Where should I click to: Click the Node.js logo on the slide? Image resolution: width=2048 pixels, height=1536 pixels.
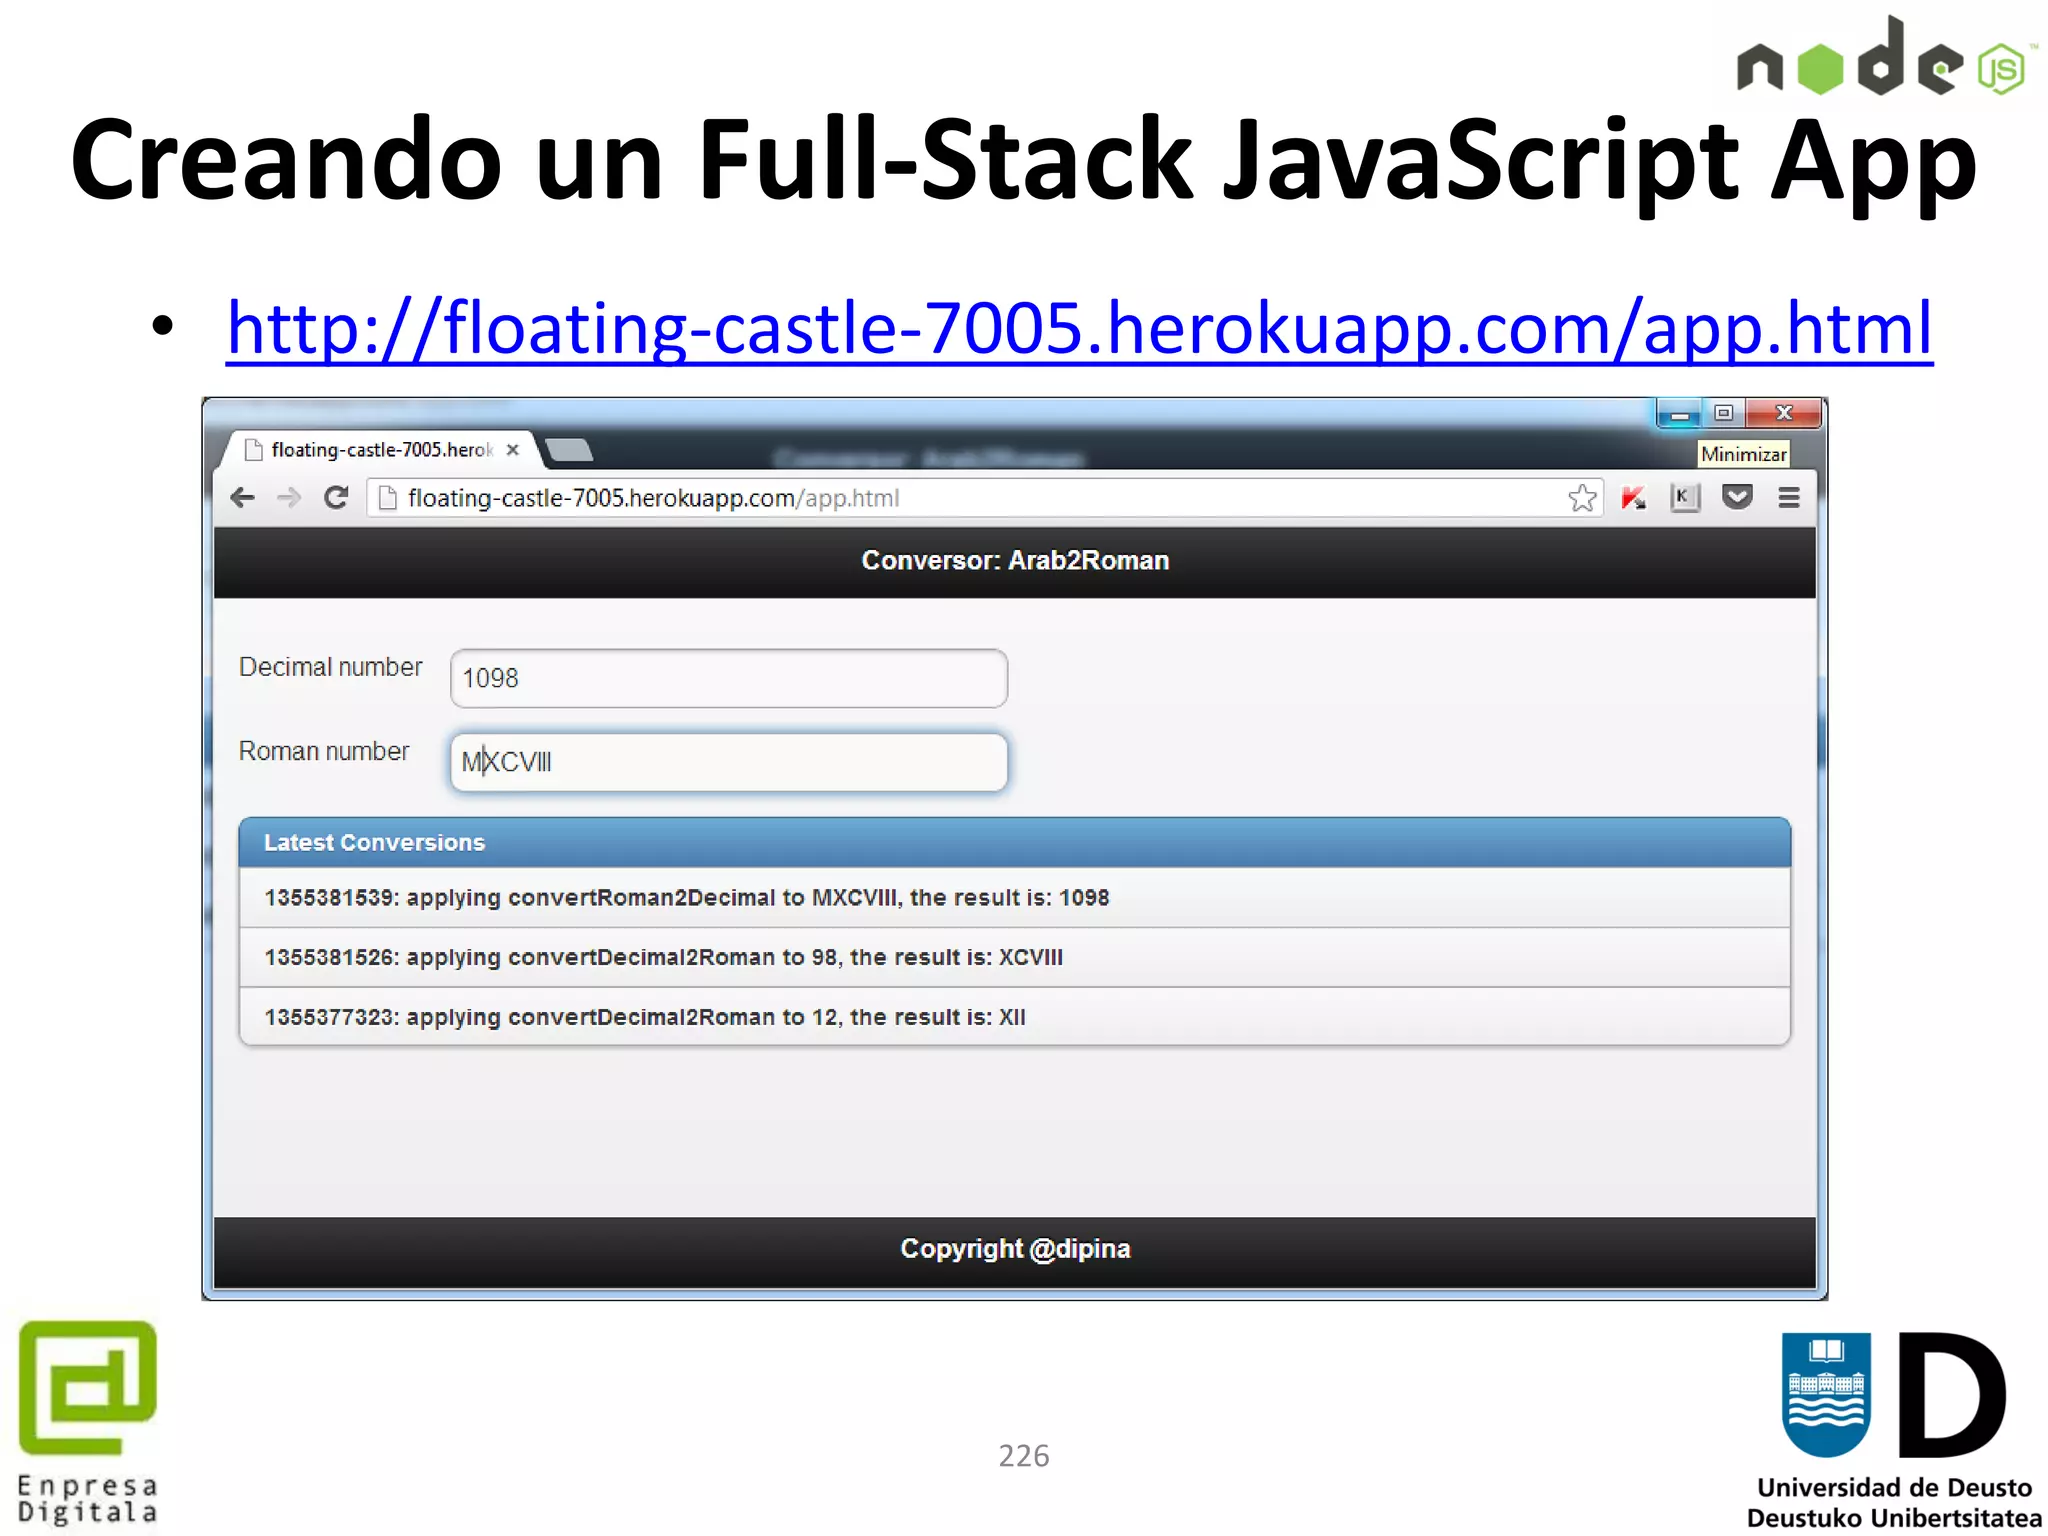click(1886, 58)
